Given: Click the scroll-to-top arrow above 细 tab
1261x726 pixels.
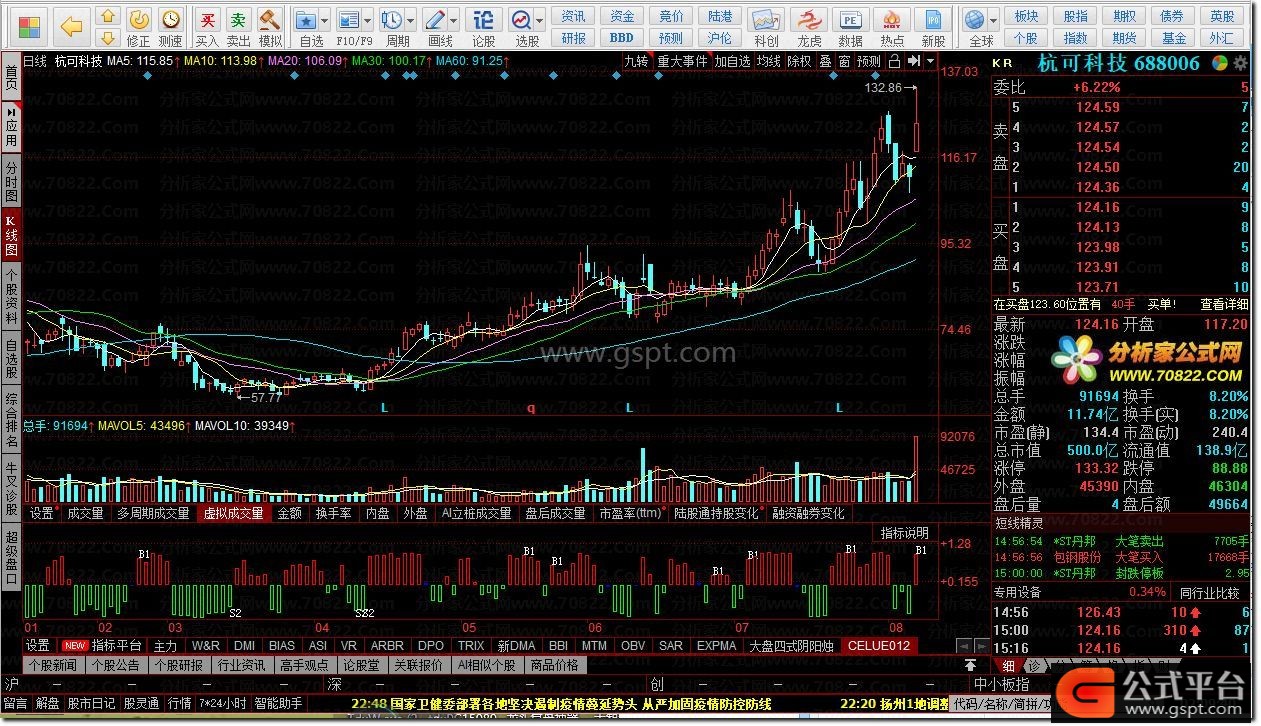Looking at the screenshot, I should pos(969,664).
